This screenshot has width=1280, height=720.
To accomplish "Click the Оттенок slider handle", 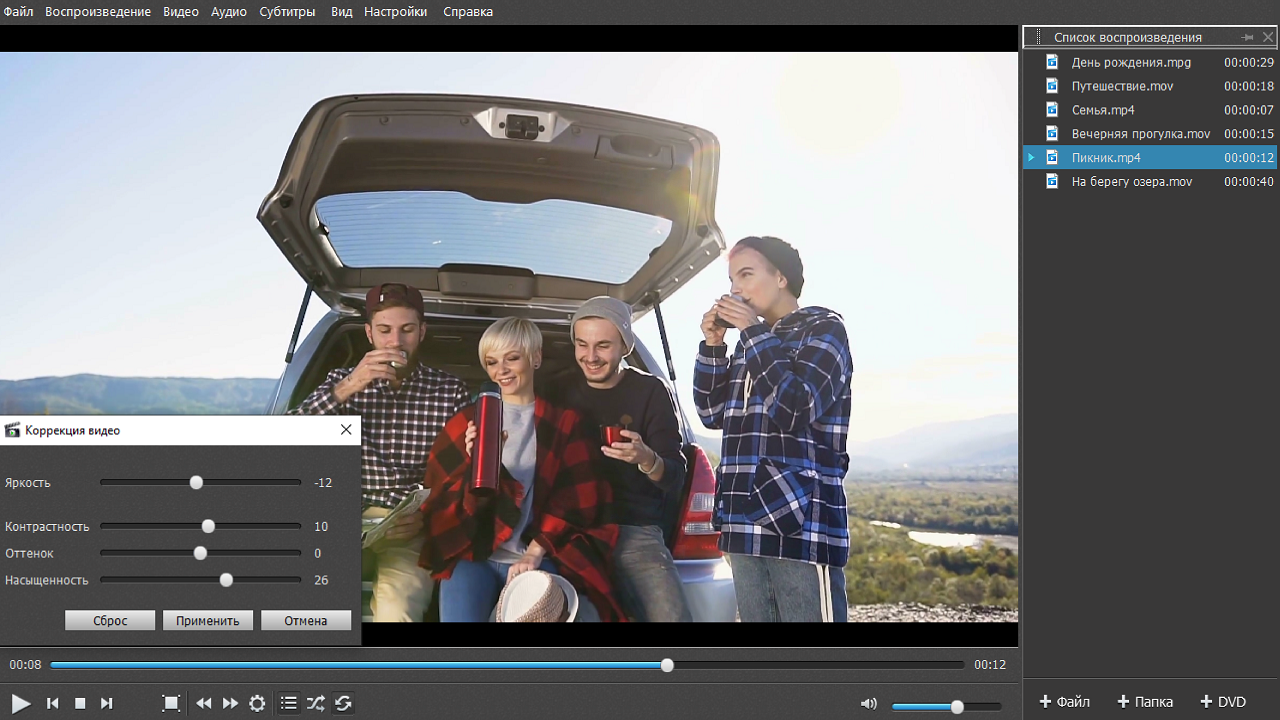I will coord(200,553).
